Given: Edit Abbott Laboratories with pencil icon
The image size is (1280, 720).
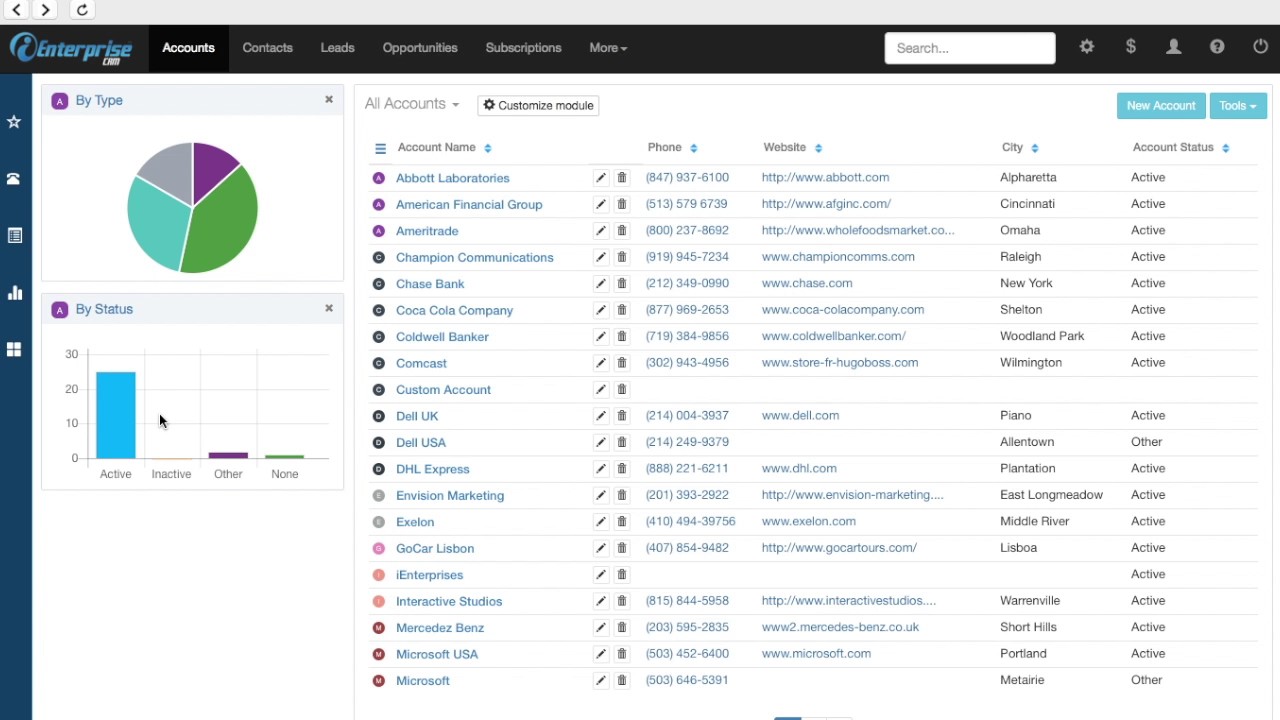Looking at the screenshot, I should 600,178.
